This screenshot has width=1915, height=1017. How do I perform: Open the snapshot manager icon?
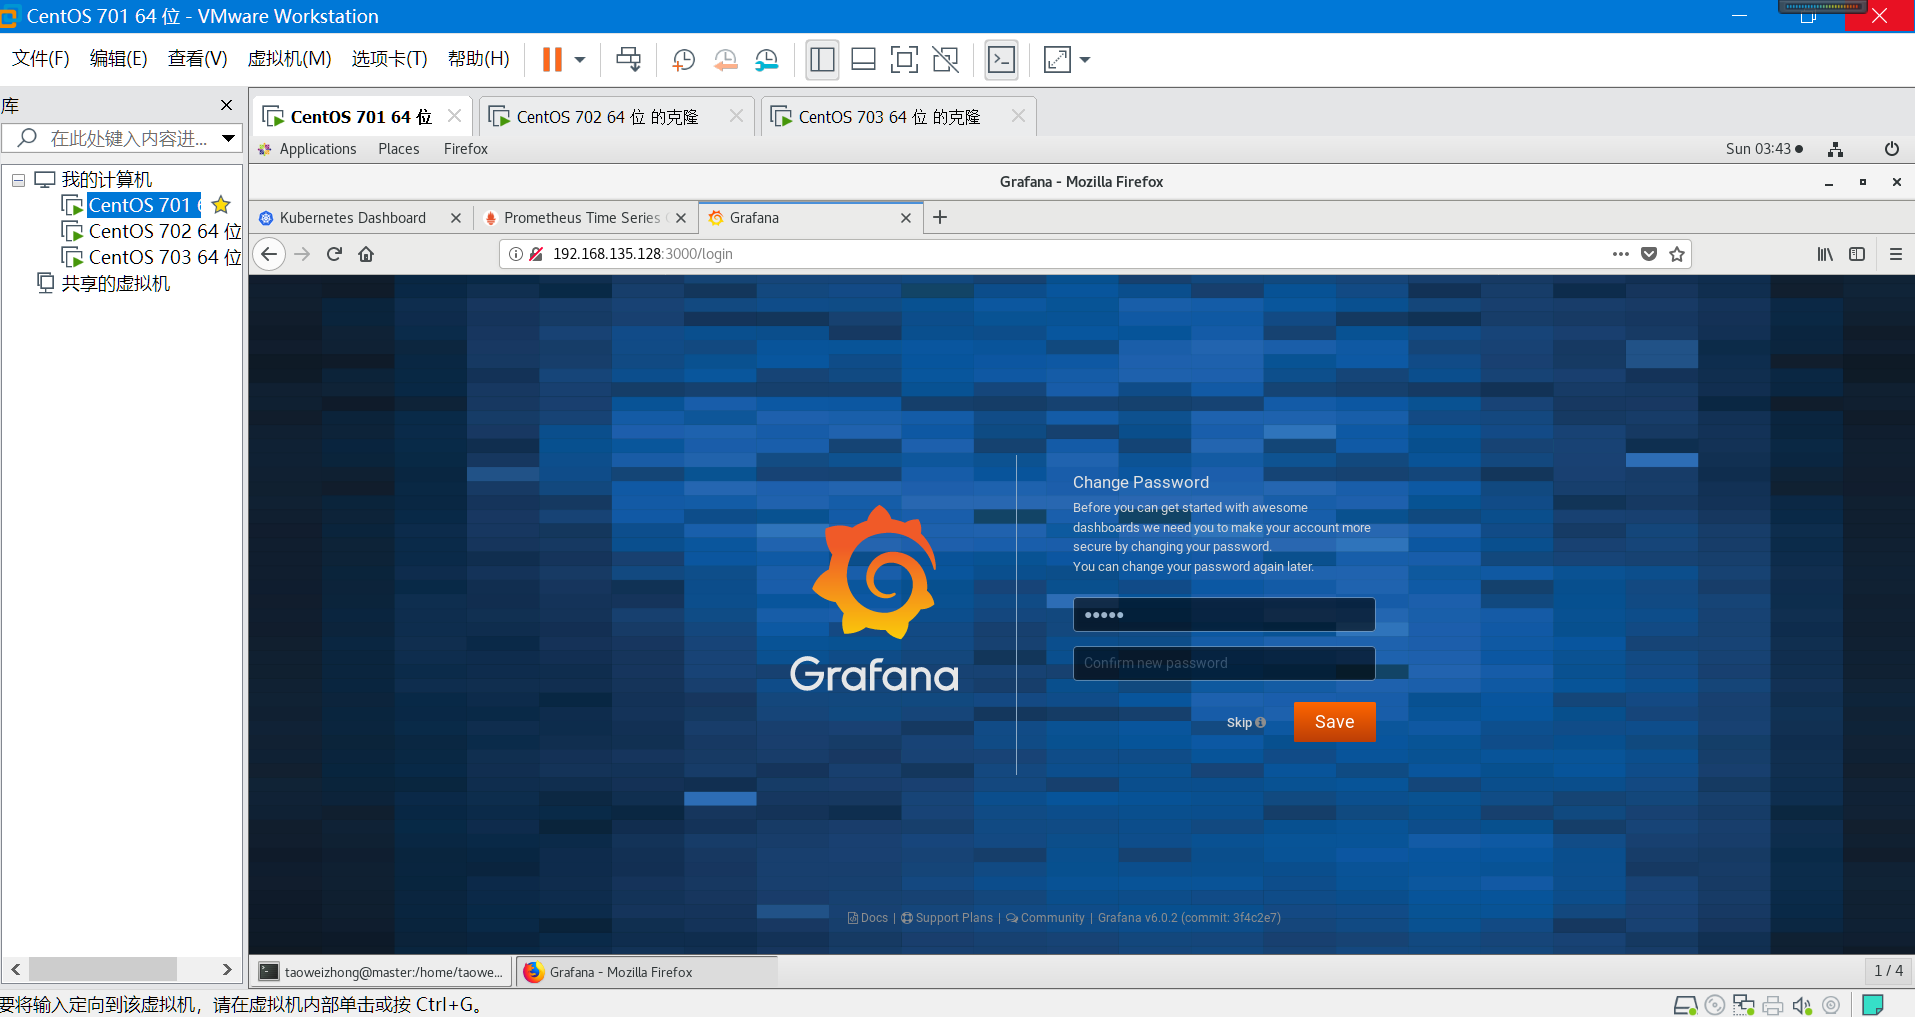click(x=767, y=60)
